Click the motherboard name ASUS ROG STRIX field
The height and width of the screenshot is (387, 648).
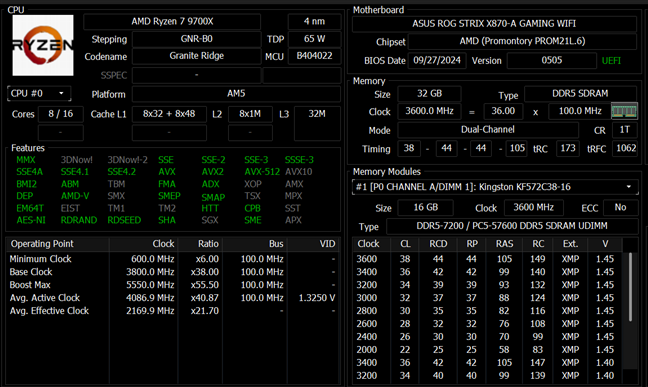tap(494, 24)
